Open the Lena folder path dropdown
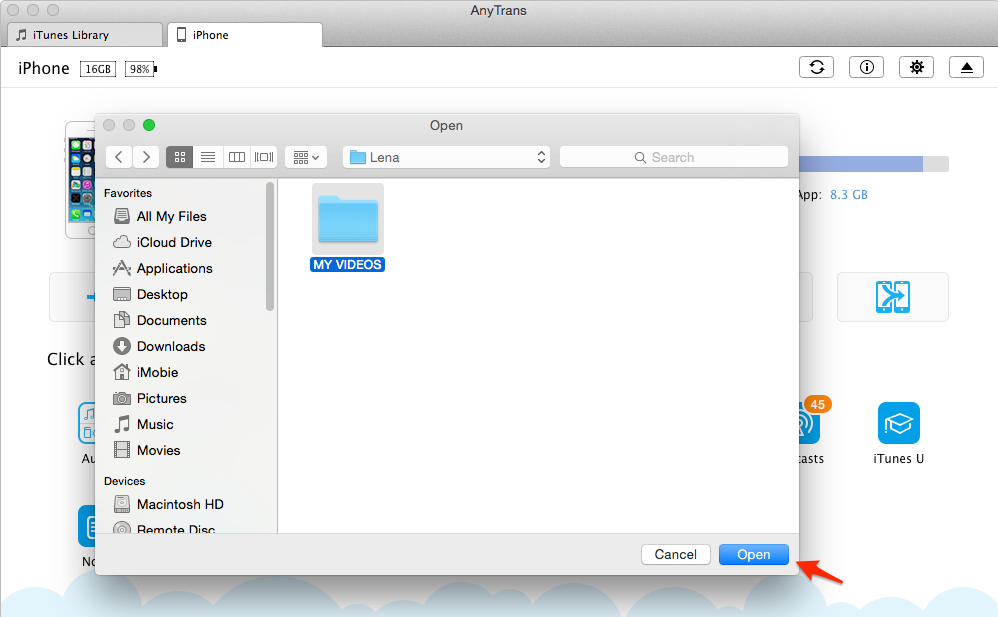This screenshot has width=998, height=617. pyautogui.click(x=446, y=157)
